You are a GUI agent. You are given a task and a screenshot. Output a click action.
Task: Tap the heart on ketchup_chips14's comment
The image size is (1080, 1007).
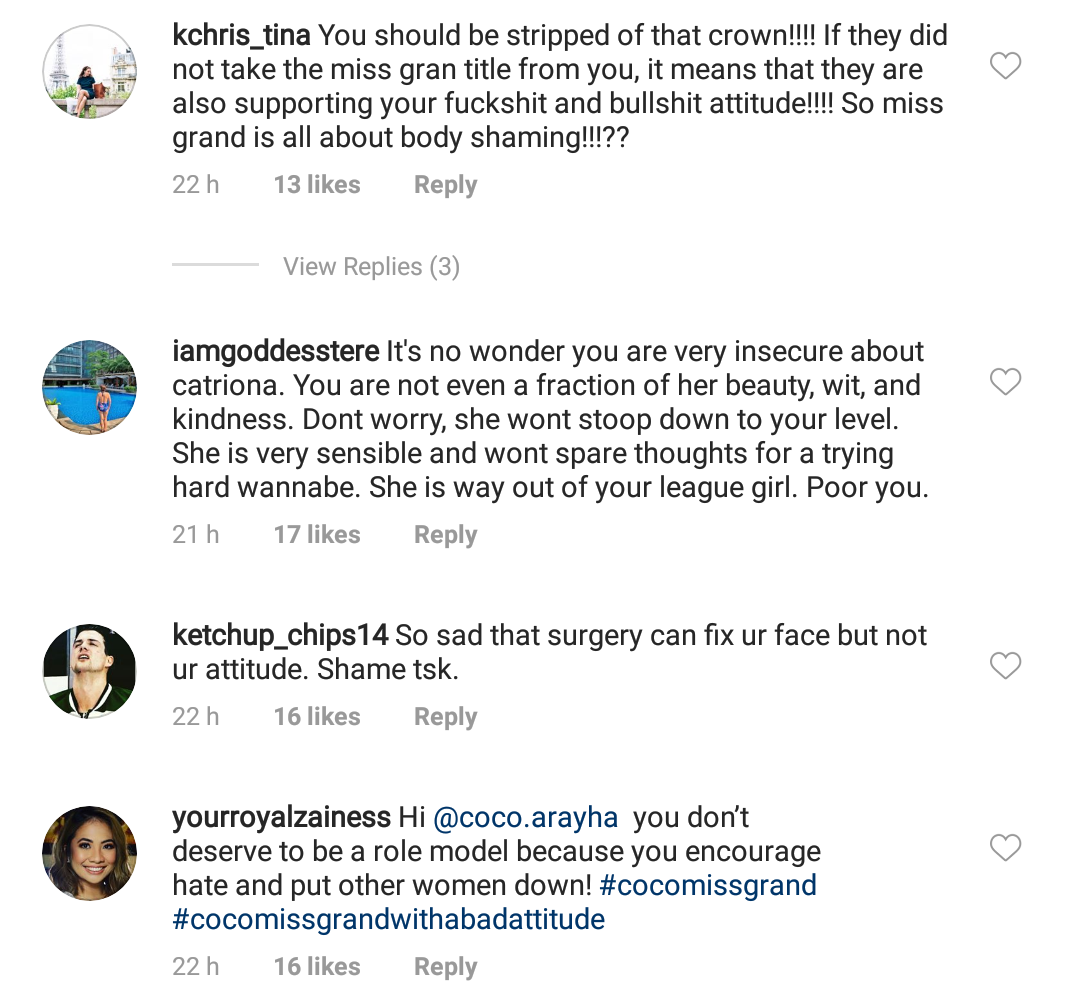tap(1005, 666)
